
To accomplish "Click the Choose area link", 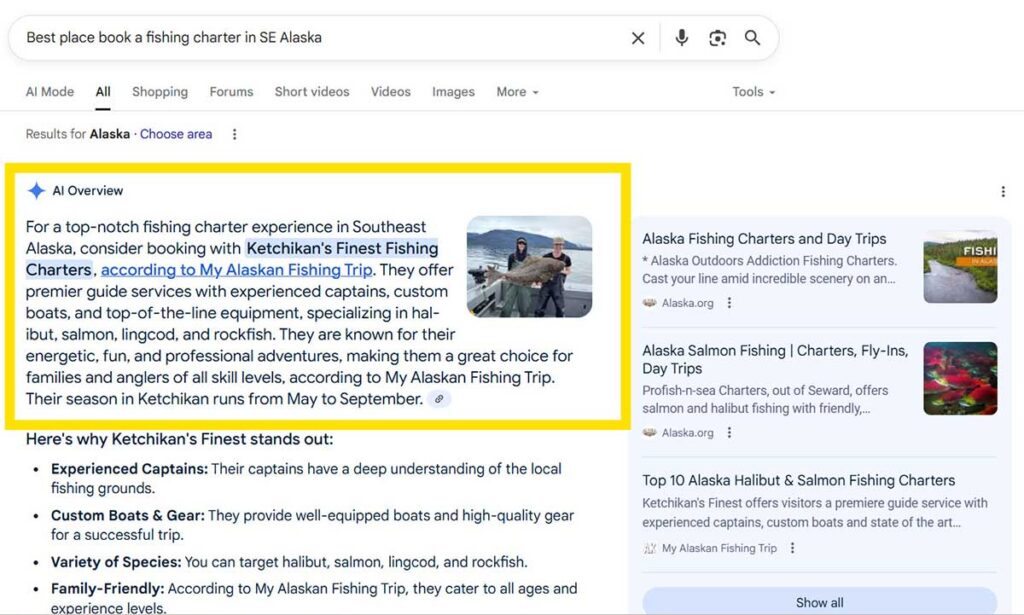I will point(176,134).
